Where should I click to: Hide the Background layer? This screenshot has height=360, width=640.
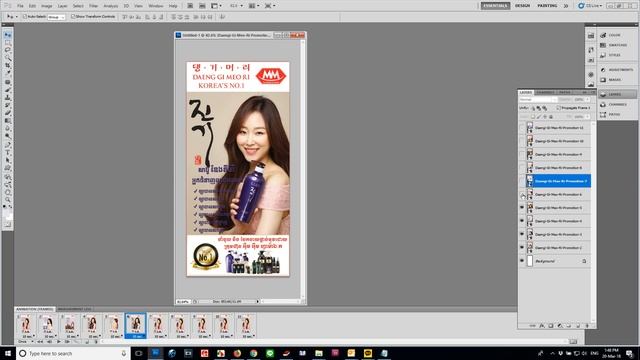(522, 261)
